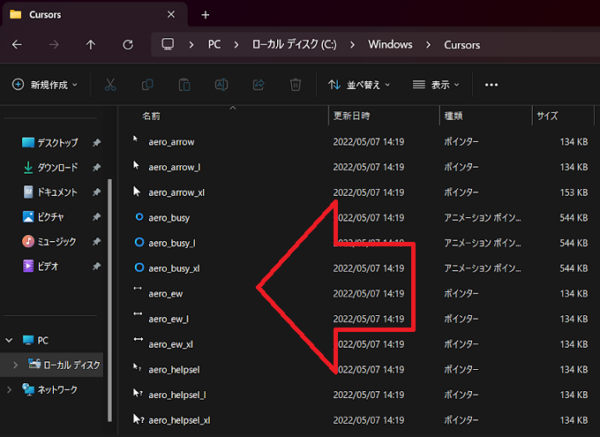Screen dimensions: 600x437
Task: Select the aero_arrow_l file
Action: [174, 167]
